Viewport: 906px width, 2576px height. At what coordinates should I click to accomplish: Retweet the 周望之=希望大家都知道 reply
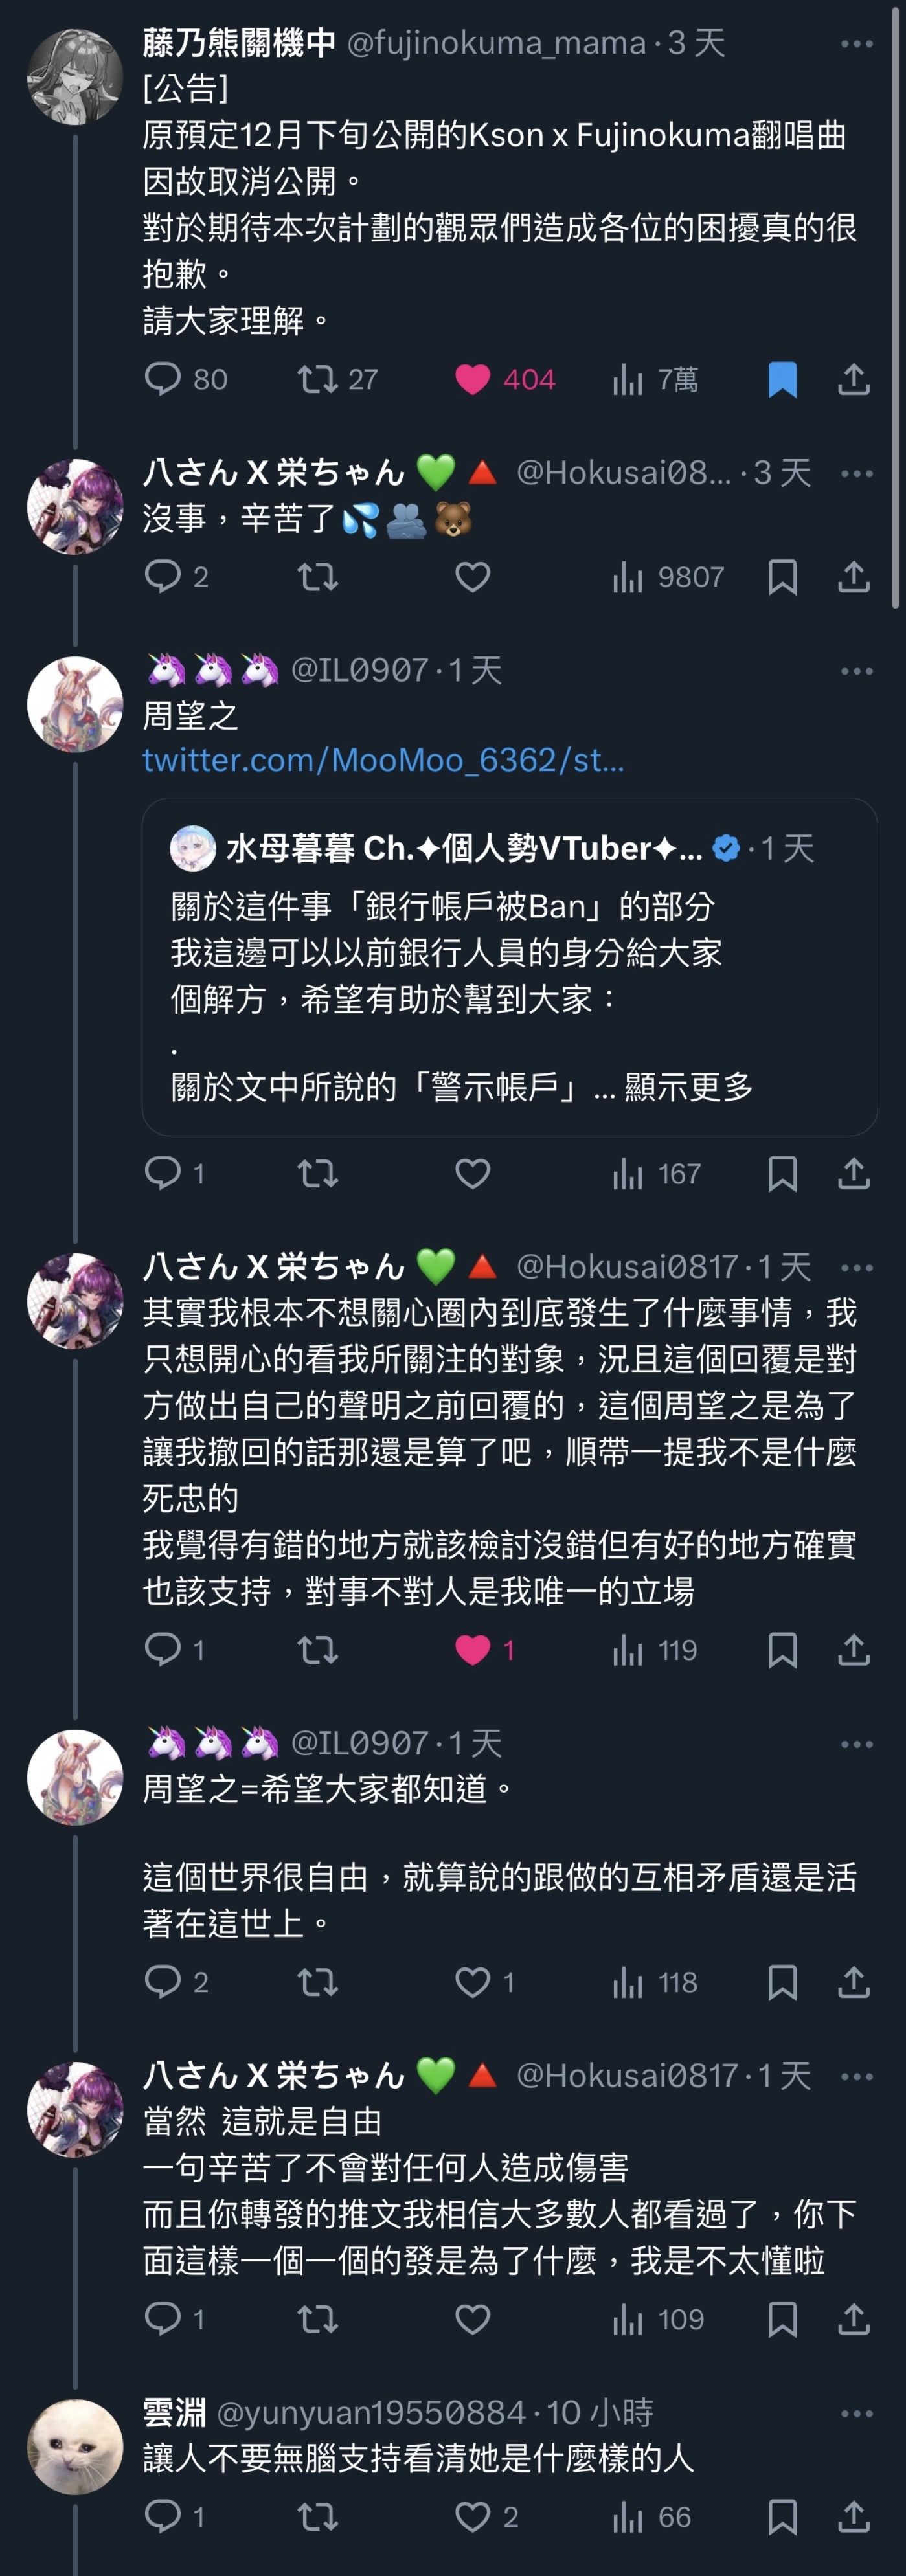(x=318, y=1982)
